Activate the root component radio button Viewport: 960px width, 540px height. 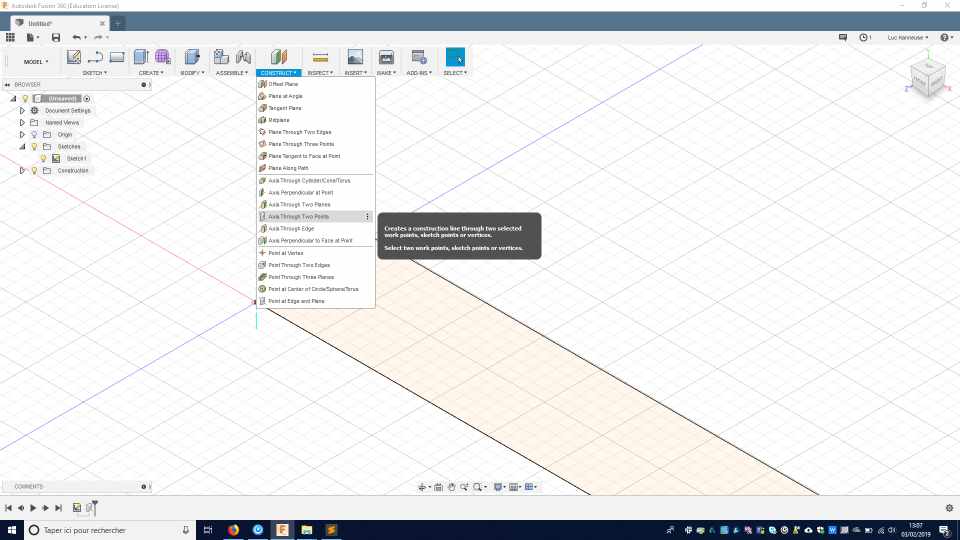87,99
